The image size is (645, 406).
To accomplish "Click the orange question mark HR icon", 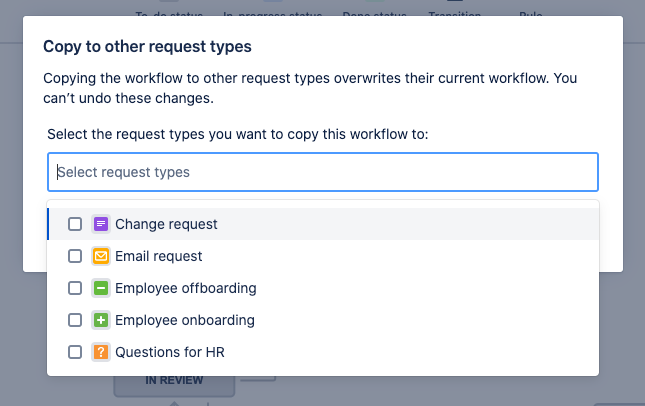I will pos(101,352).
